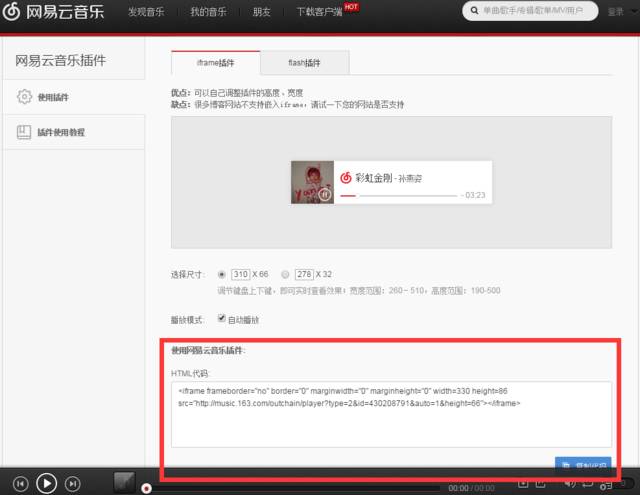The width and height of the screenshot is (640, 495).
Task: Click the NetEase logo in the preview widget
Action: [346, 178]
